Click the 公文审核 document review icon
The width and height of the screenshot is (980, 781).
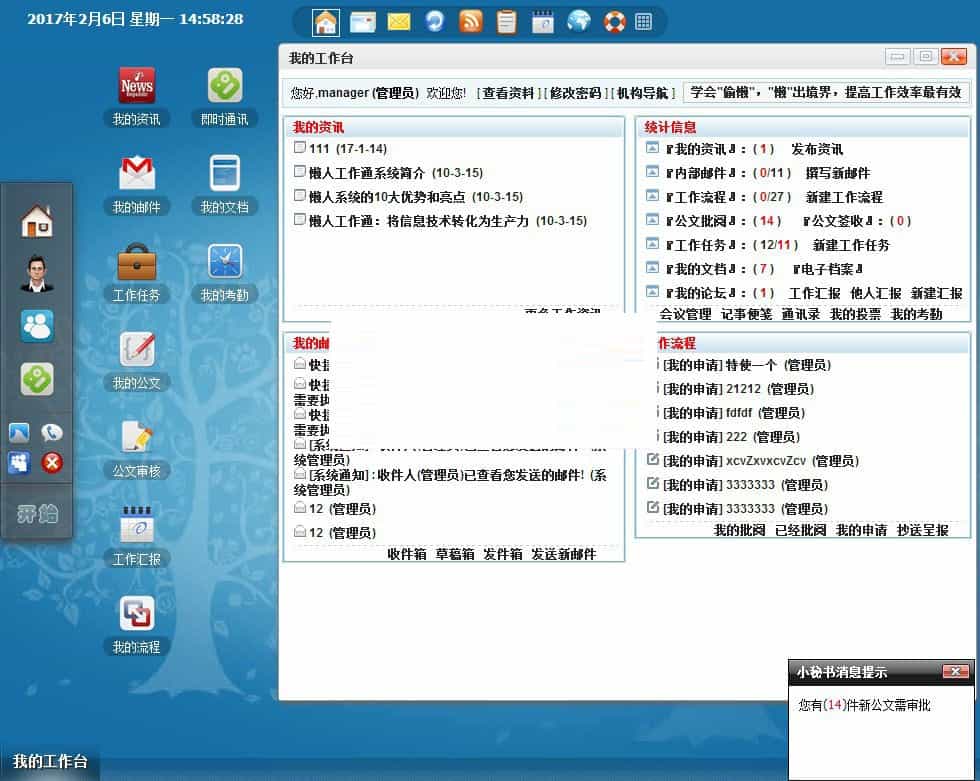click(x=136, y=439)
